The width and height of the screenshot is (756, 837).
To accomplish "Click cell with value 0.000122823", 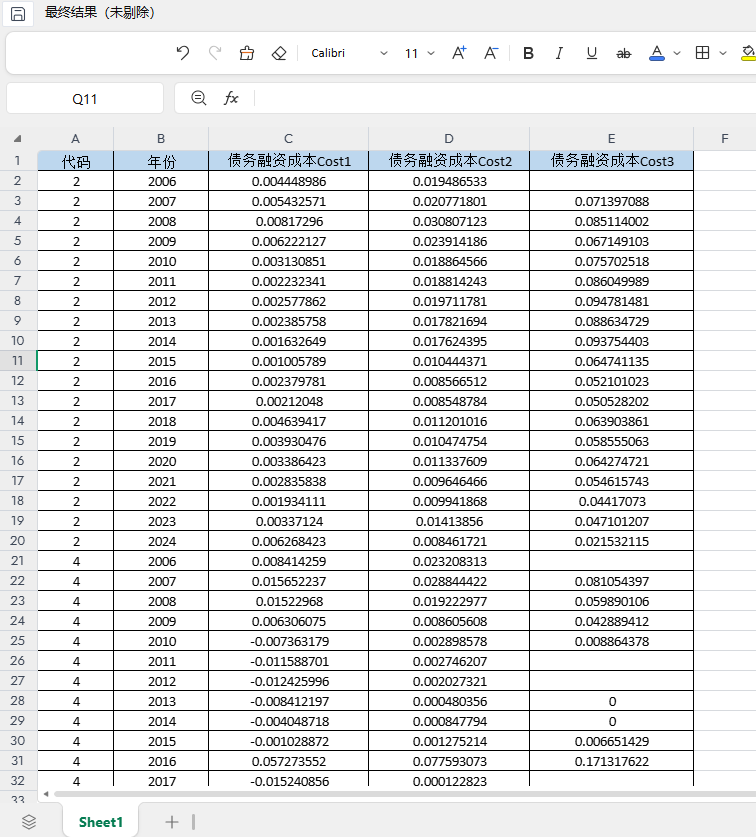I will click(x=450, y=781).
